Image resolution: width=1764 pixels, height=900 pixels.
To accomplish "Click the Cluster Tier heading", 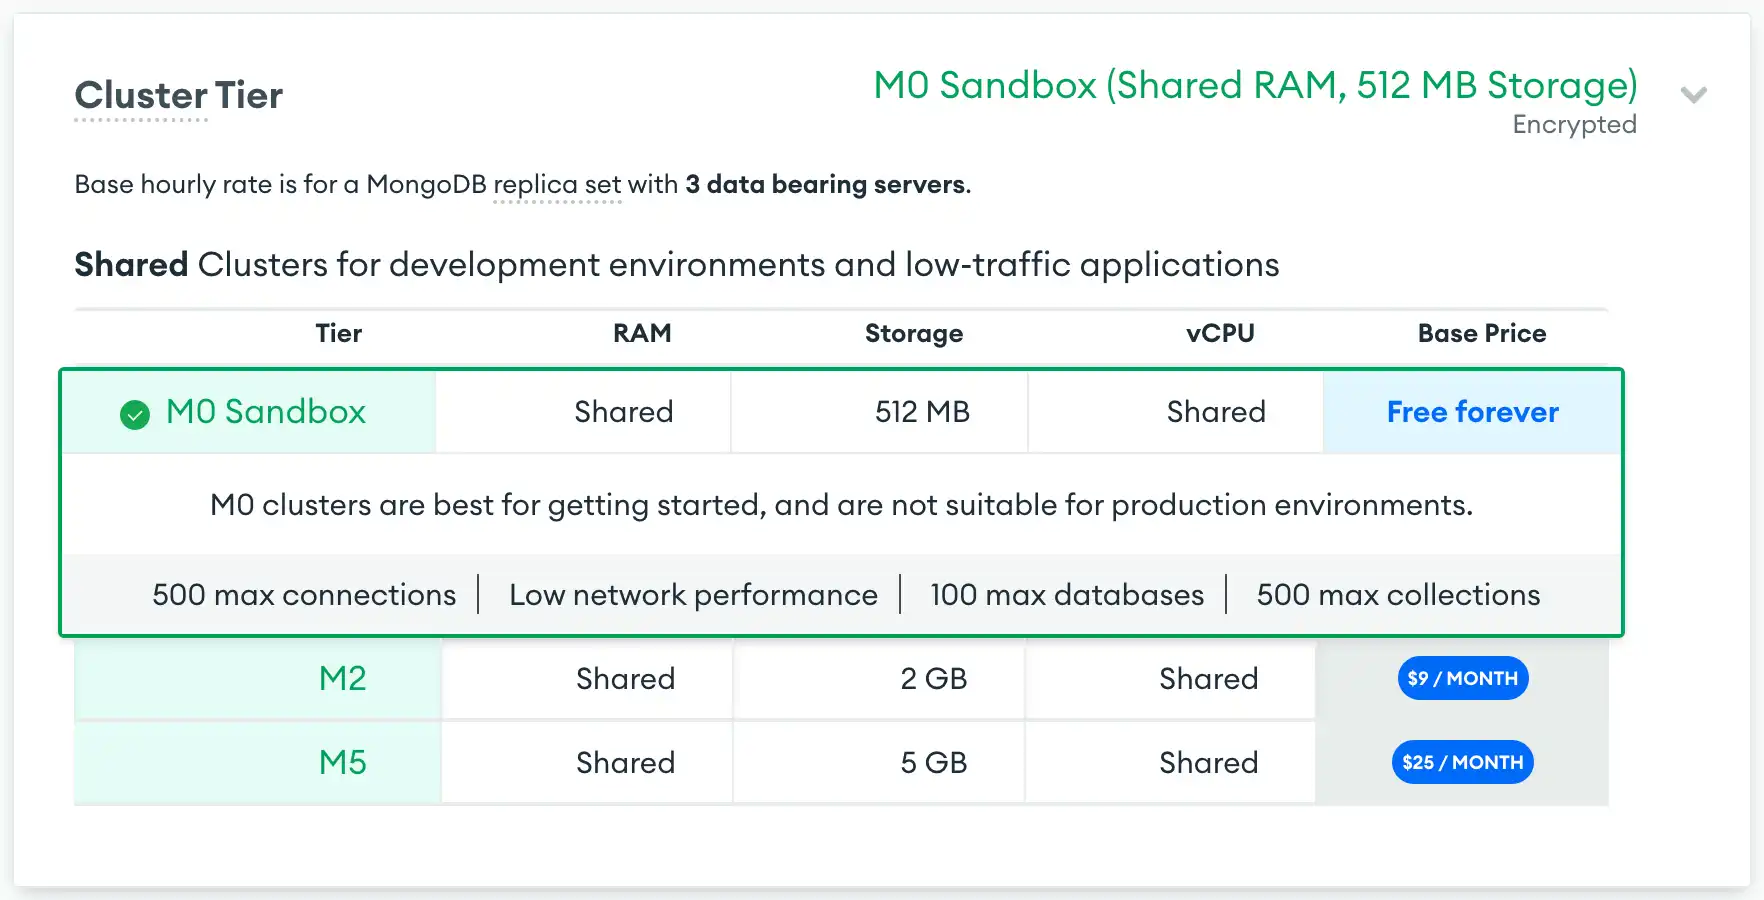I will tap(179, 96).
